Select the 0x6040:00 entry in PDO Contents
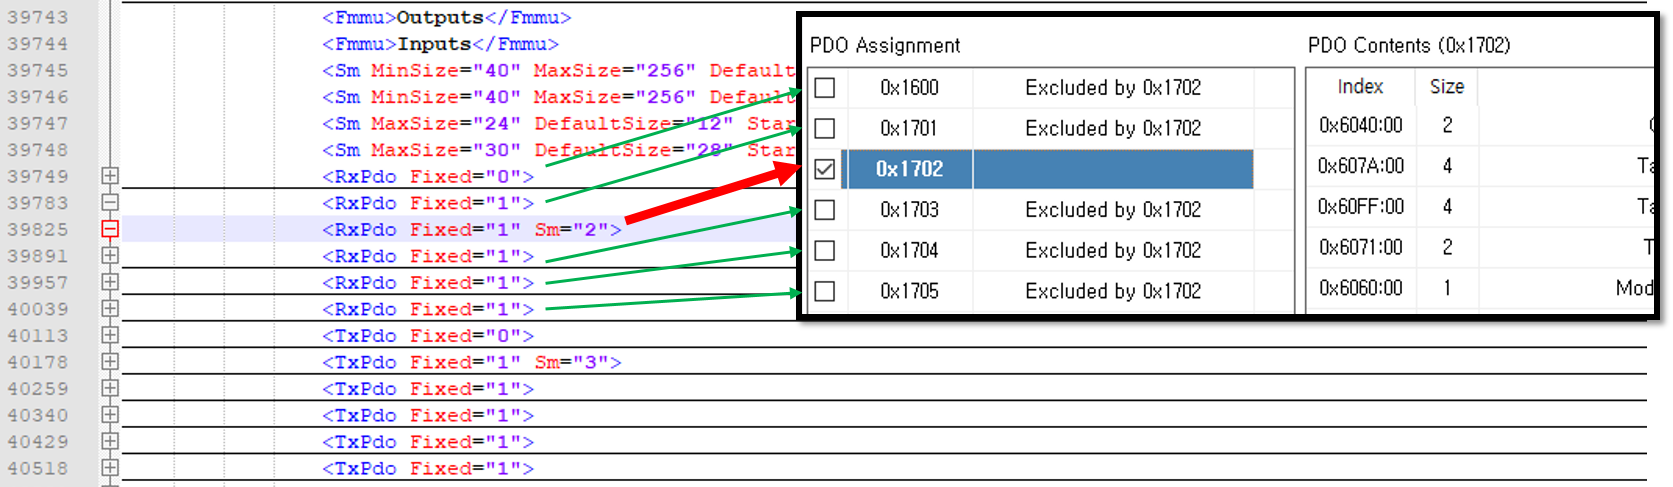This screenshot has width=1673, height=487. pyautogui.click(x=1360, y=125)
